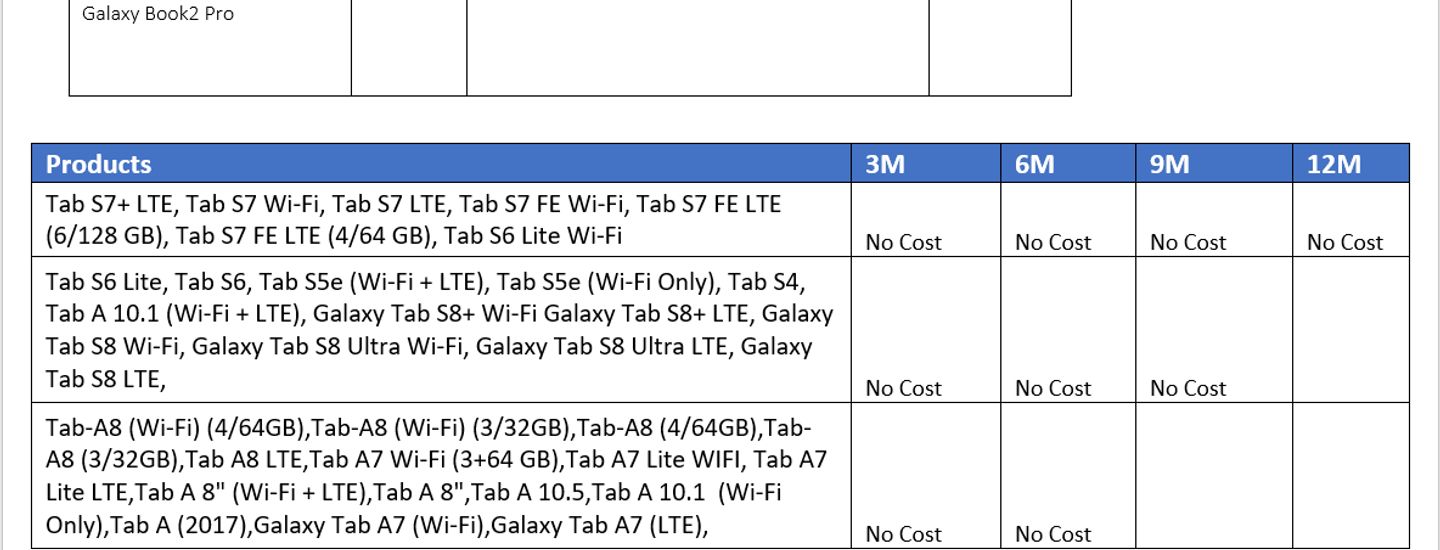This screenshot has height=550, width=1440.
Task: Click "No Cost" under 3M for Tab-A8 row
Action: [x=903, y=534]
